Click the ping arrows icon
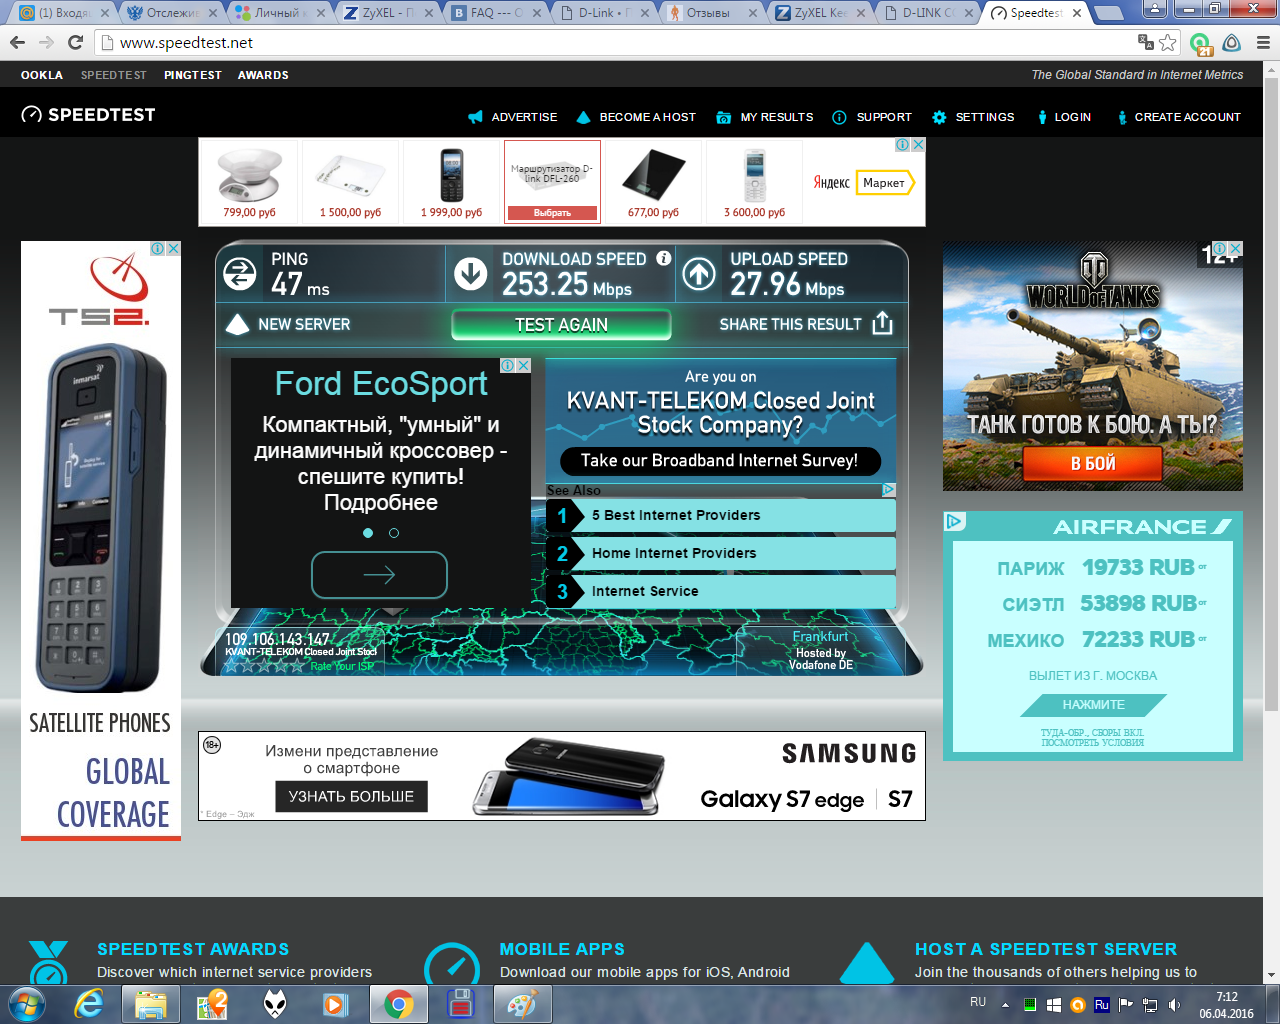The image size is (1280, 1024). tap(240, 273)
